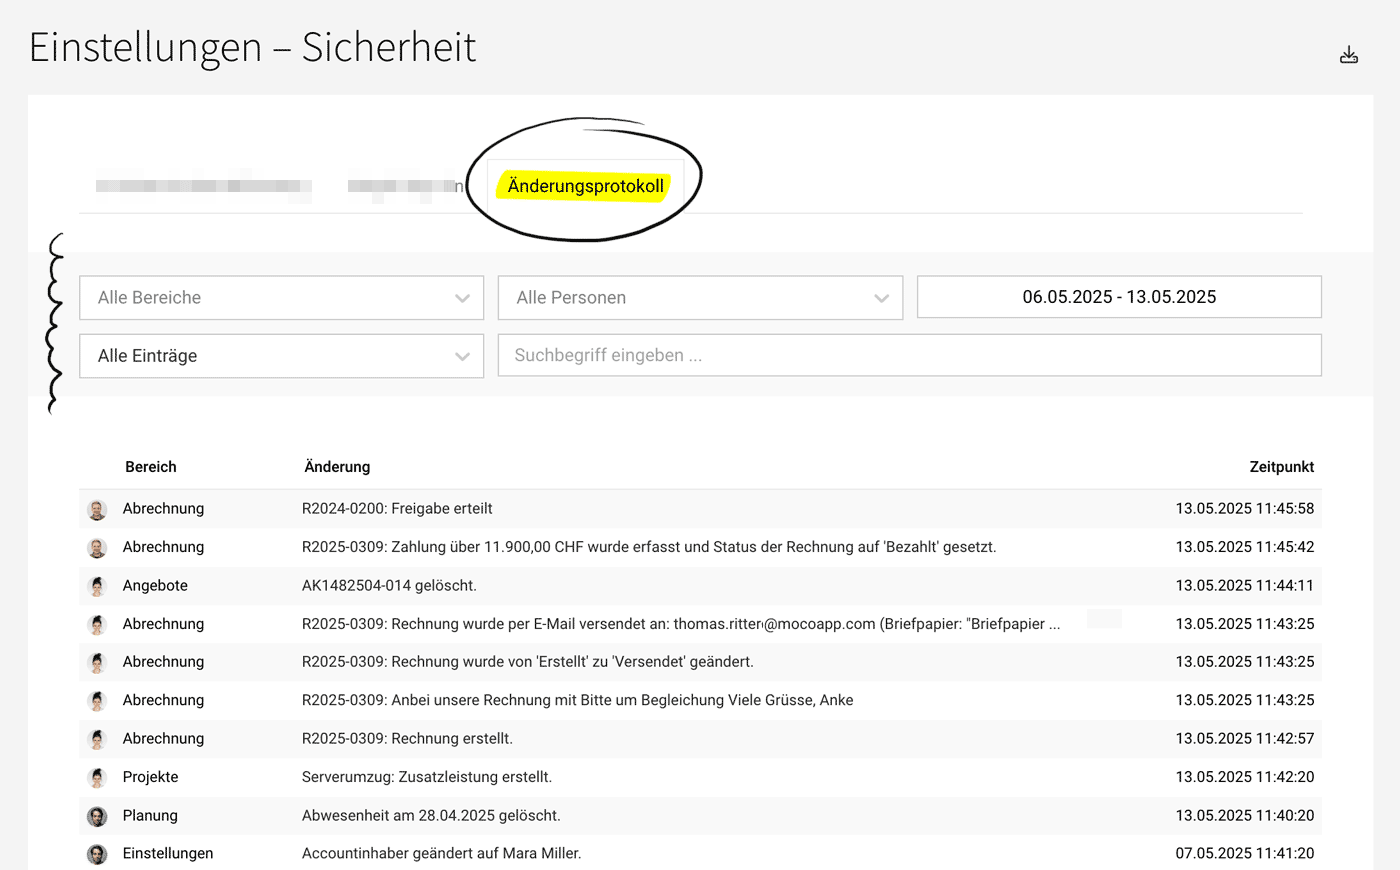The width and height of the screenshot is (1400, 870).
Task: Click avatar in the Angebote row
Action: [x=97, y=586]
